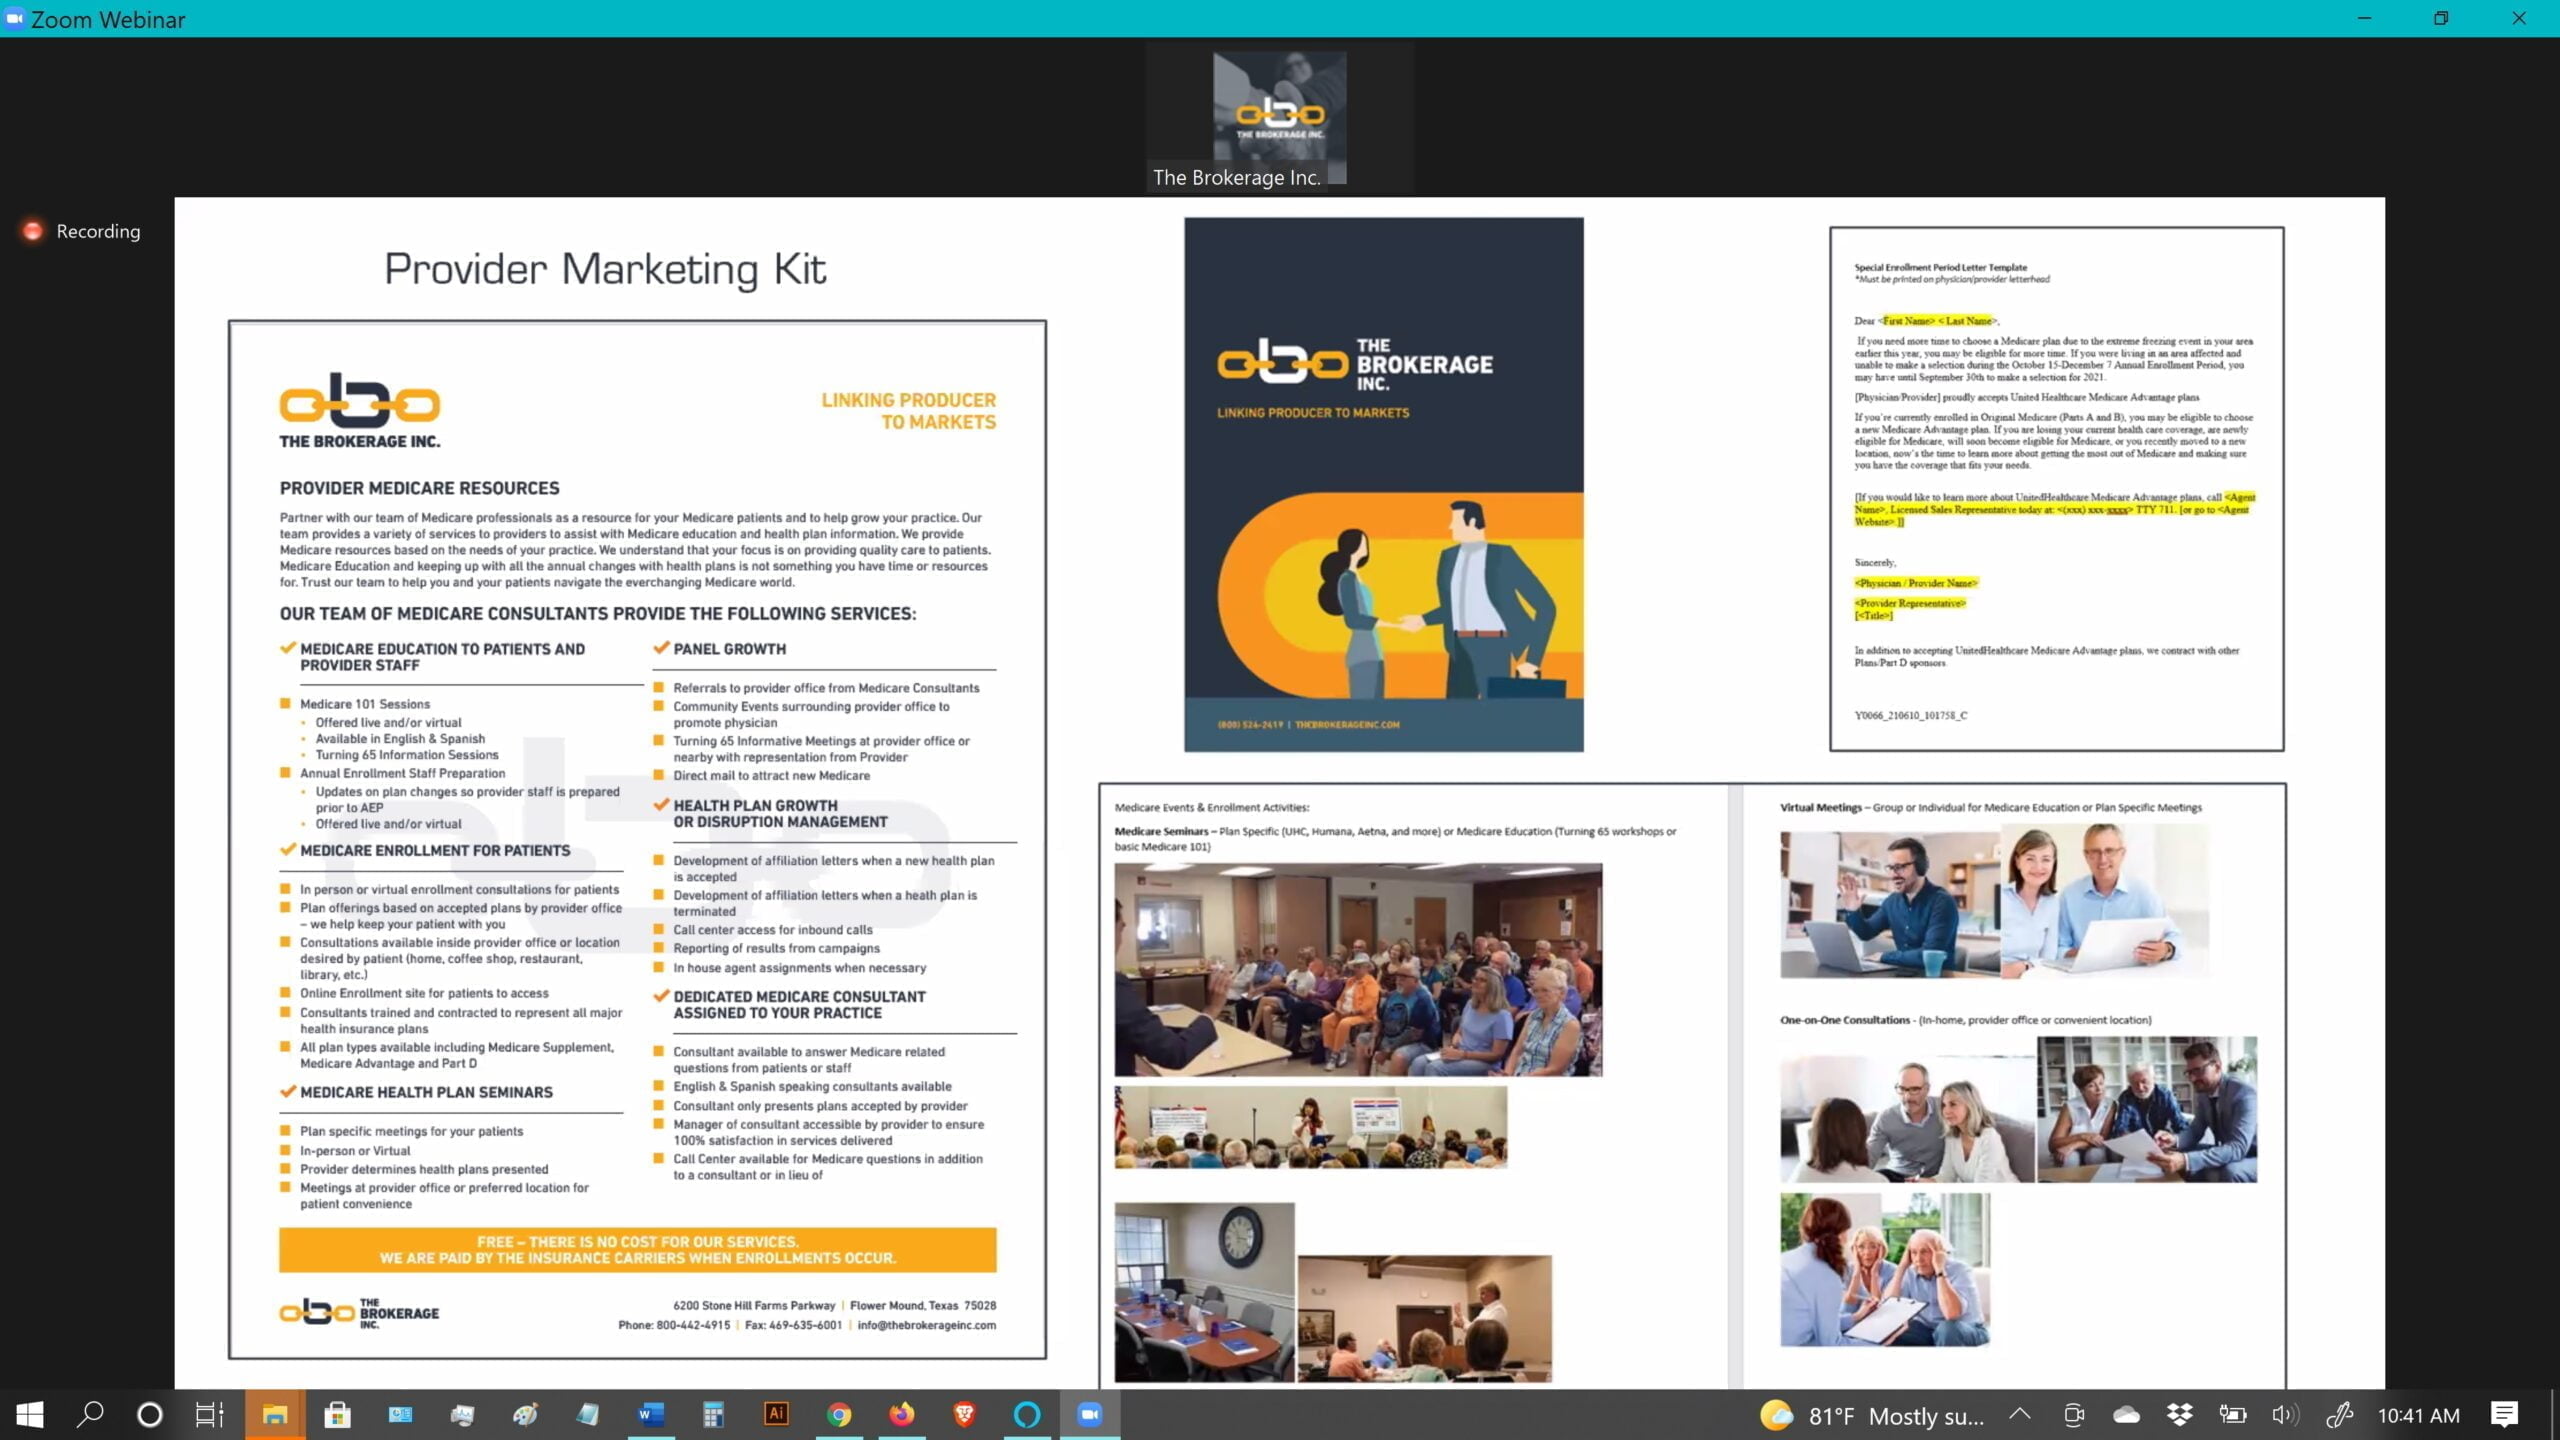This screenshot has width=2560, height=1440.
Task: Open the Alexa app in taskbar
Action: pyautogui.click(x=1027, y=1414)
